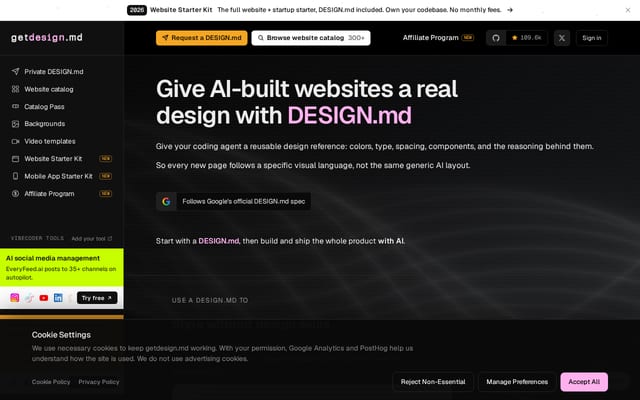Click the Try free button
This screenshot has height=400, width=640.
tap(97, 298)
